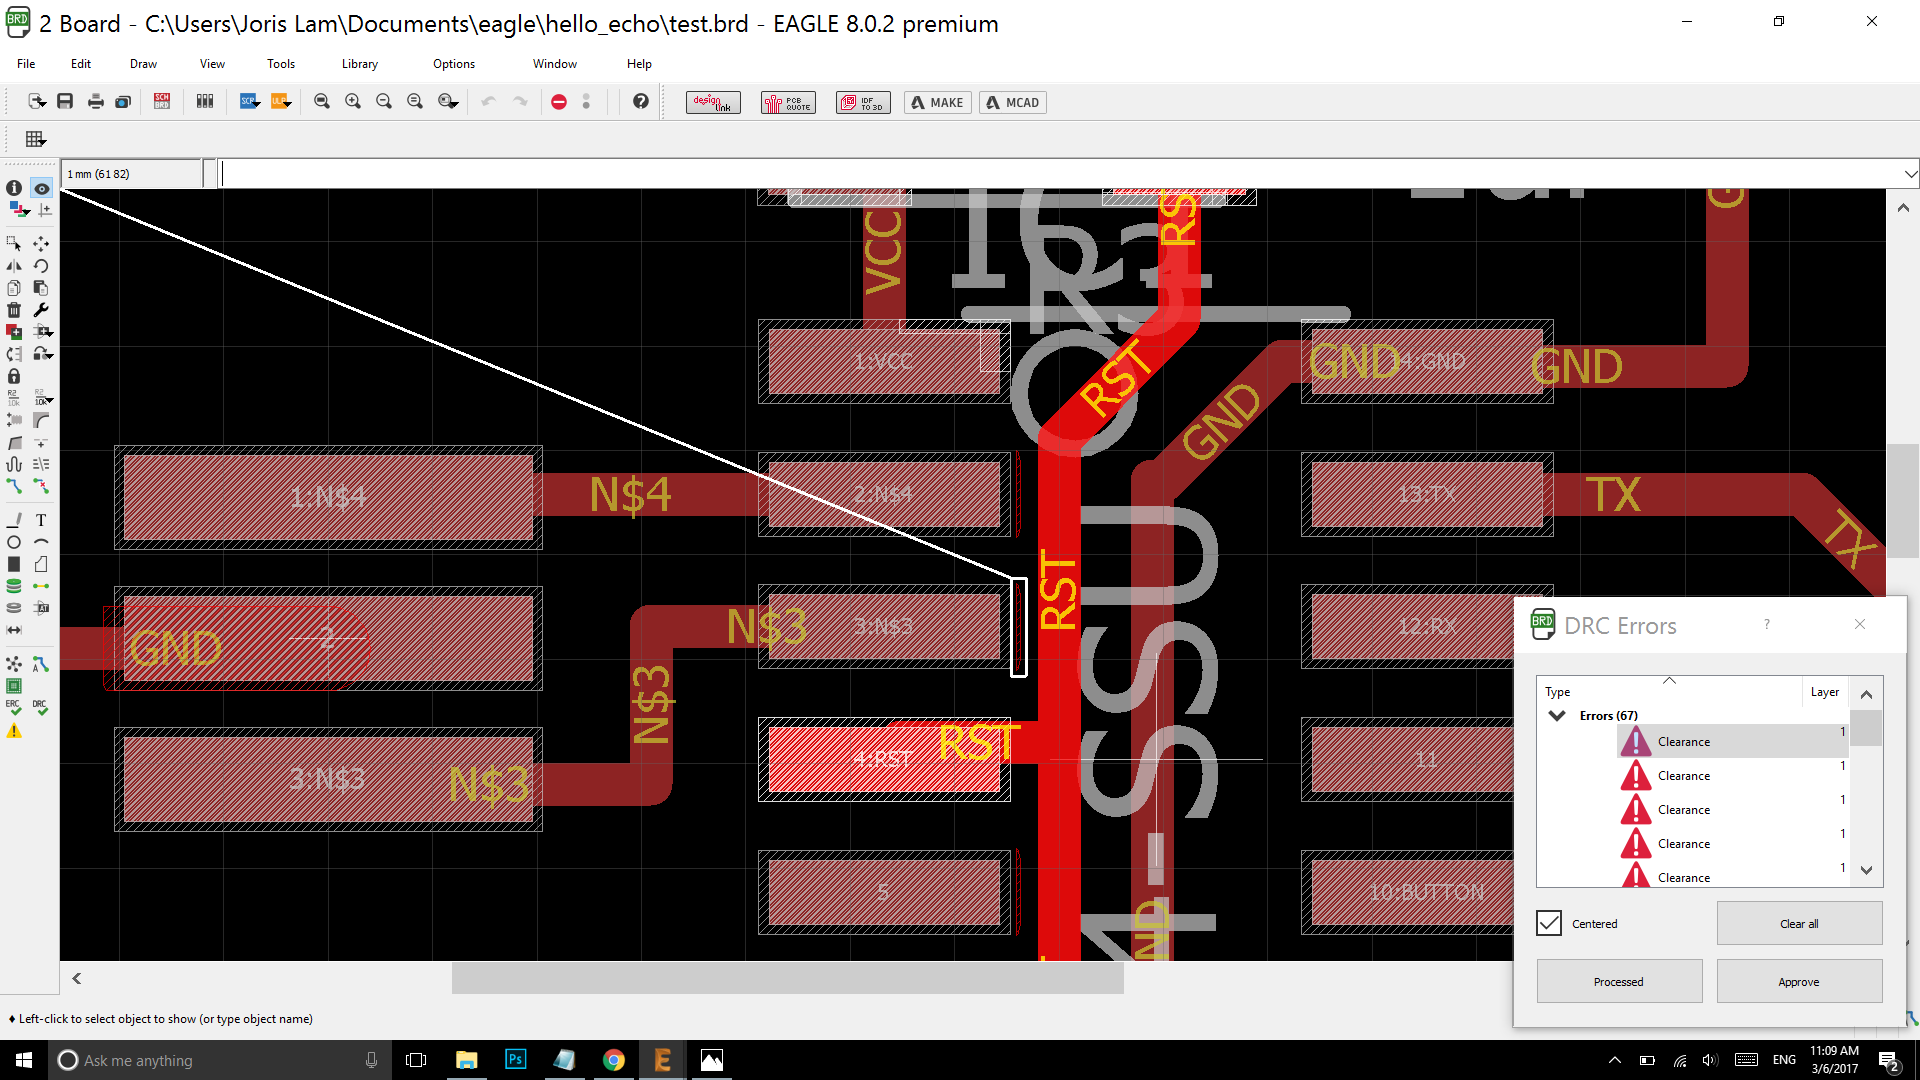Open the grid settings dropdown icon

click(x=36, y=139)
